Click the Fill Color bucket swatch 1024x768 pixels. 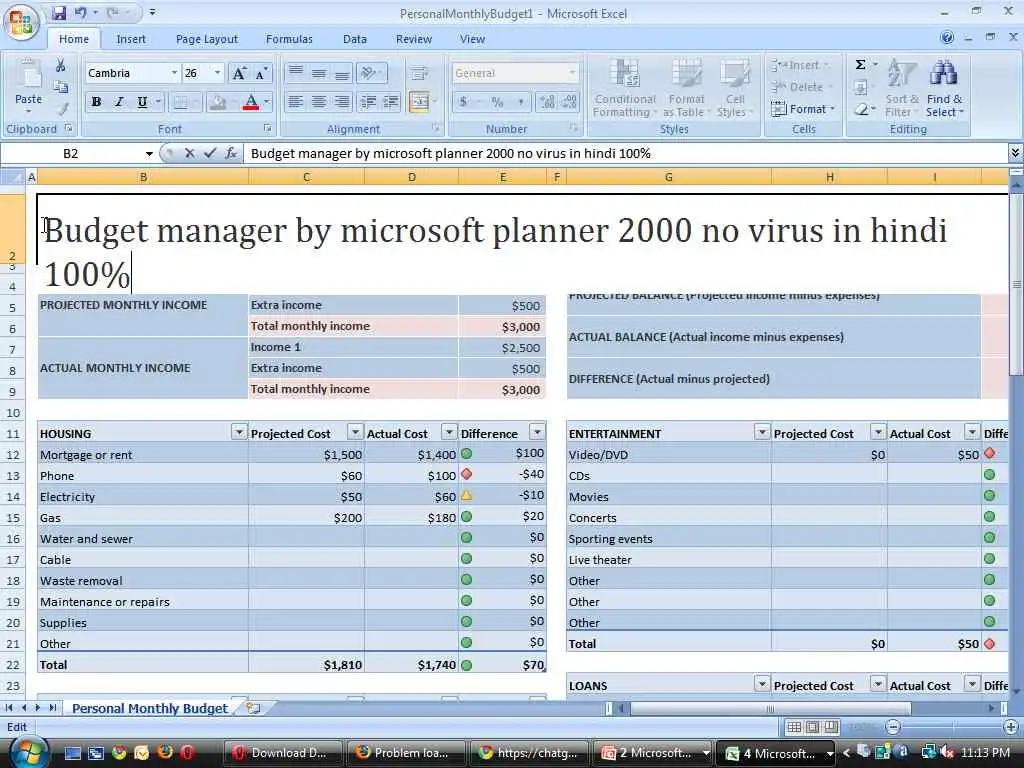pyautogui.click(x=217, y=102)
